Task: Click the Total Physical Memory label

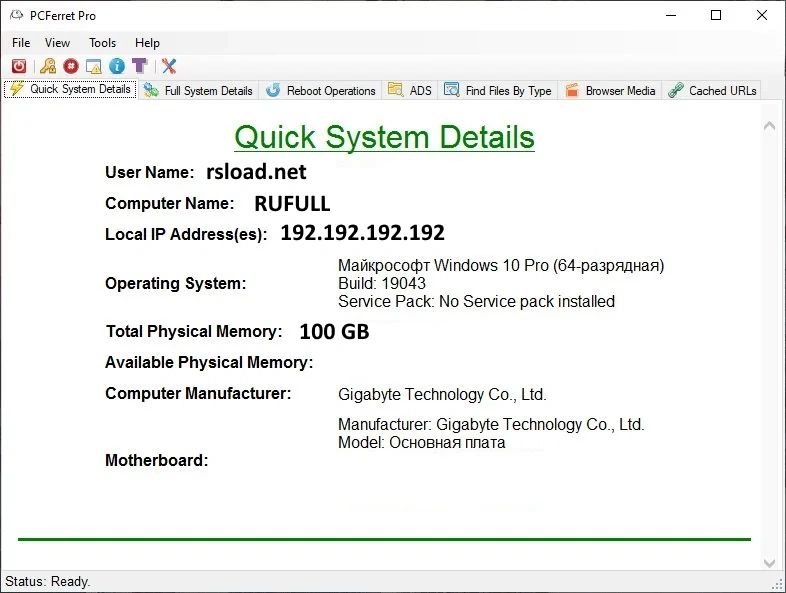Action: point(194,332)
